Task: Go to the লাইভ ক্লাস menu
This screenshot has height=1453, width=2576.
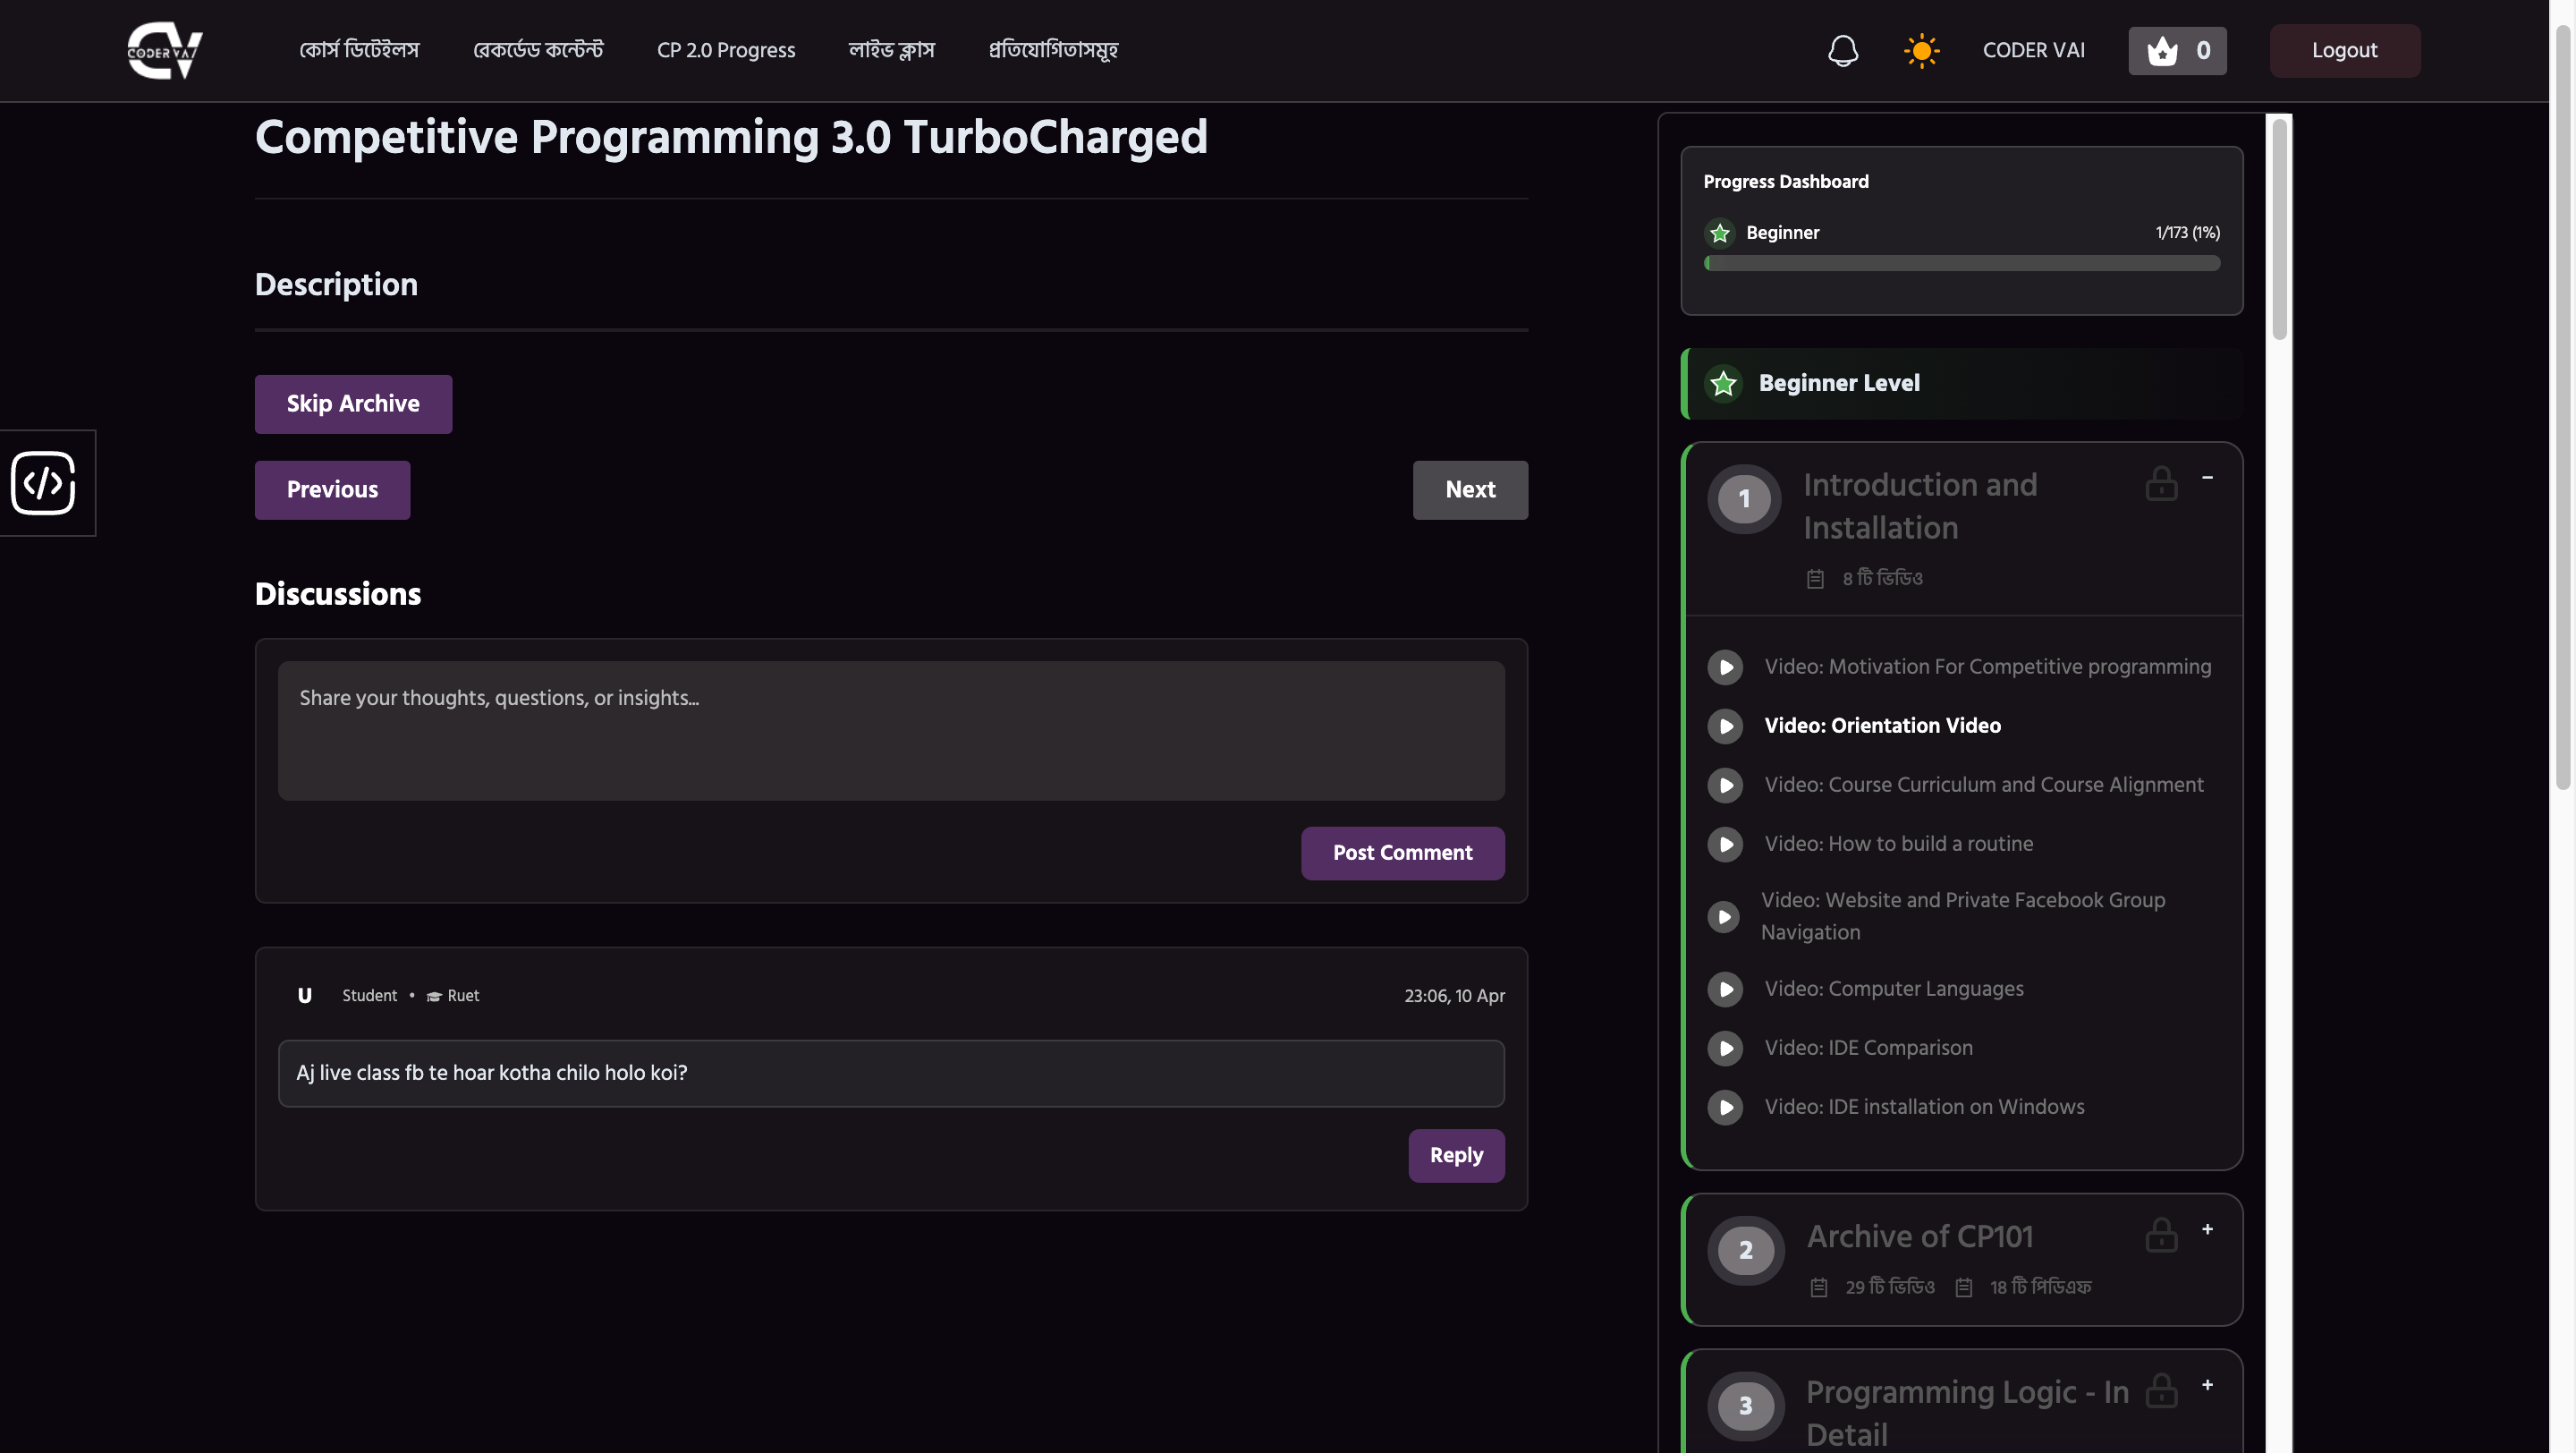Action: pos(891,51)
